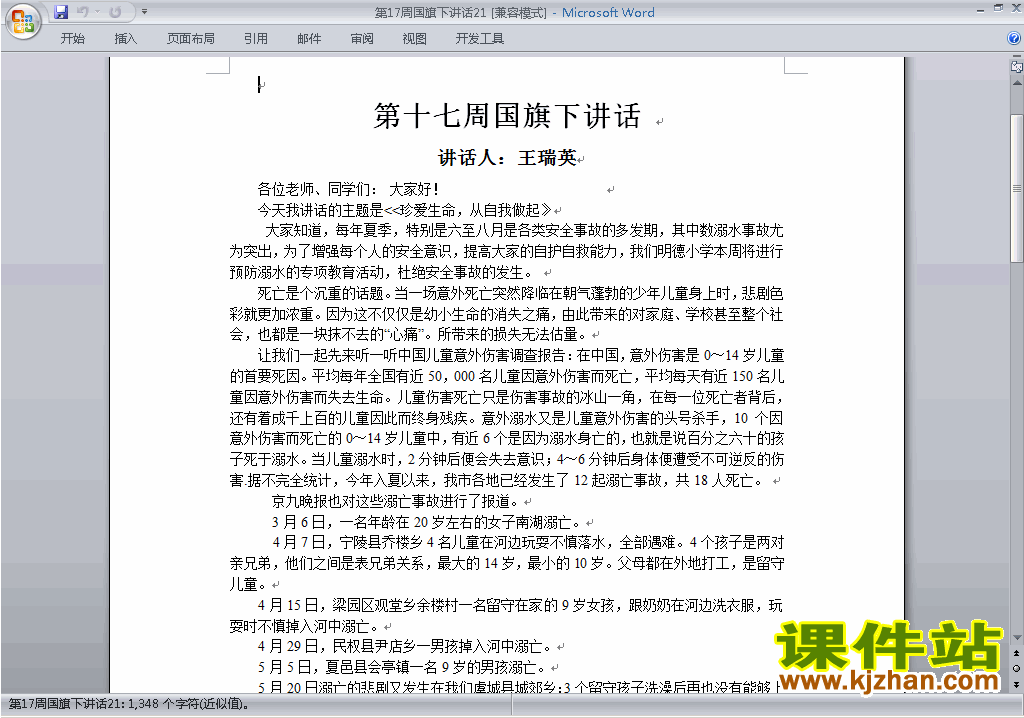Go to previous page with double-up arrow
This screenshot has height=718, width=1024.
1016,653
